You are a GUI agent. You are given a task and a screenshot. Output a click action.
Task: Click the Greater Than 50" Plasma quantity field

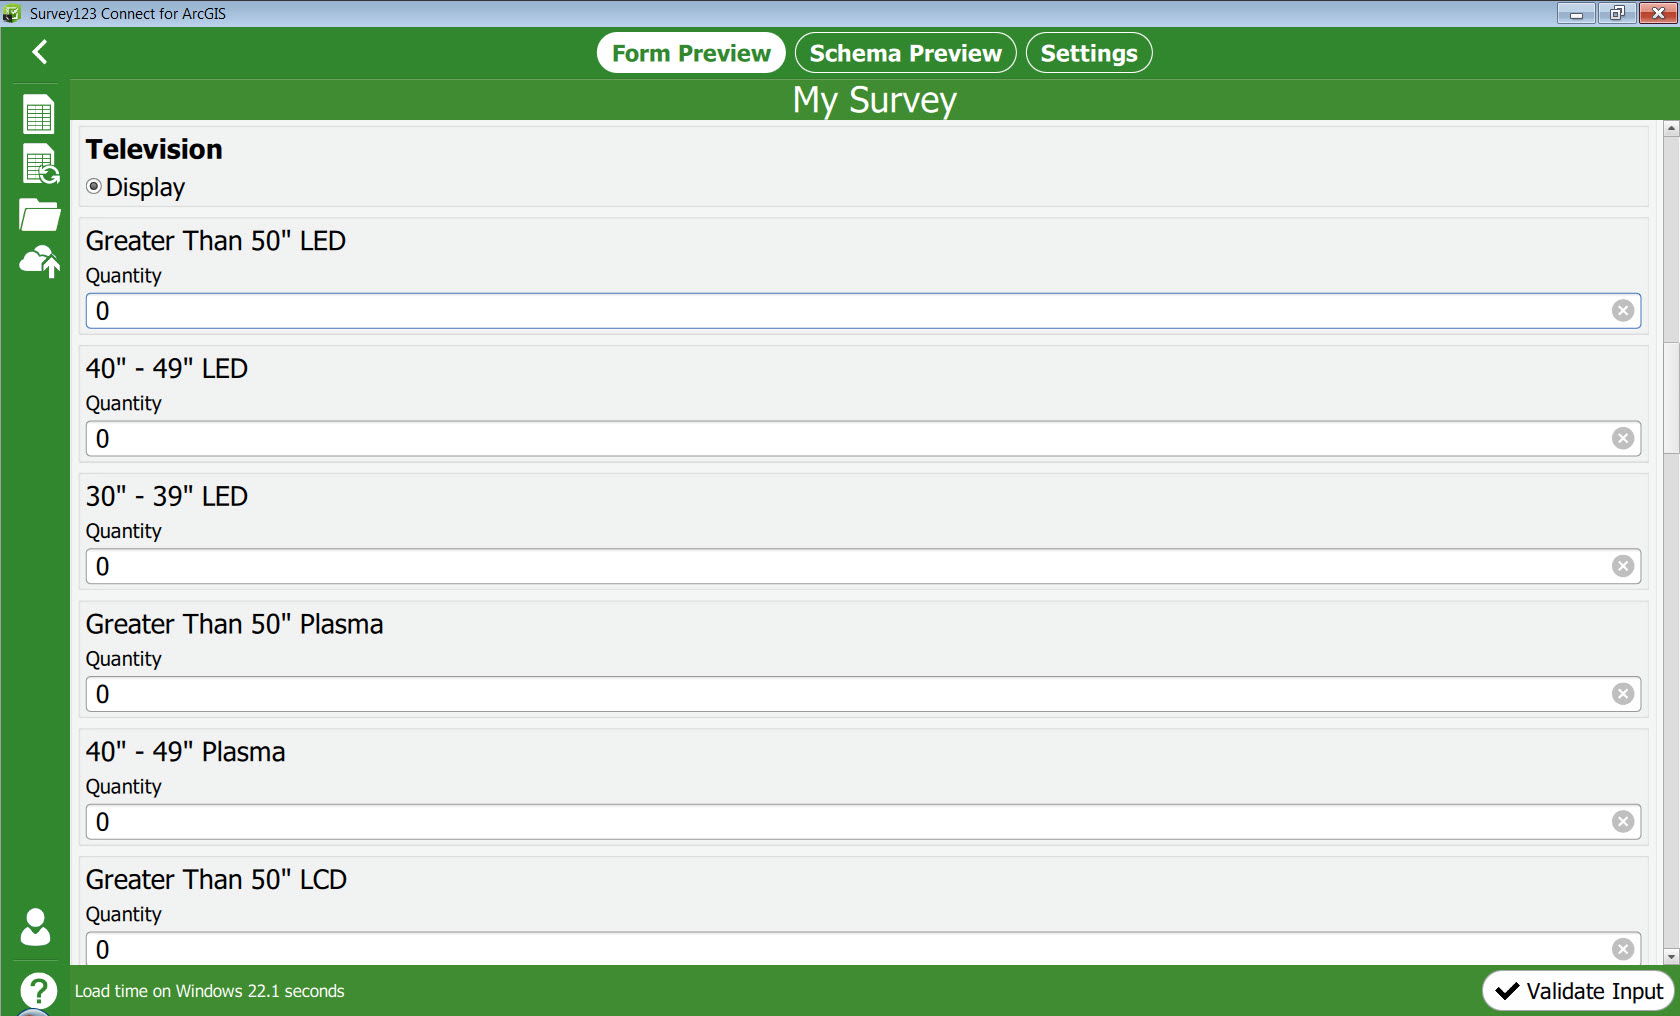pos(862,694)
